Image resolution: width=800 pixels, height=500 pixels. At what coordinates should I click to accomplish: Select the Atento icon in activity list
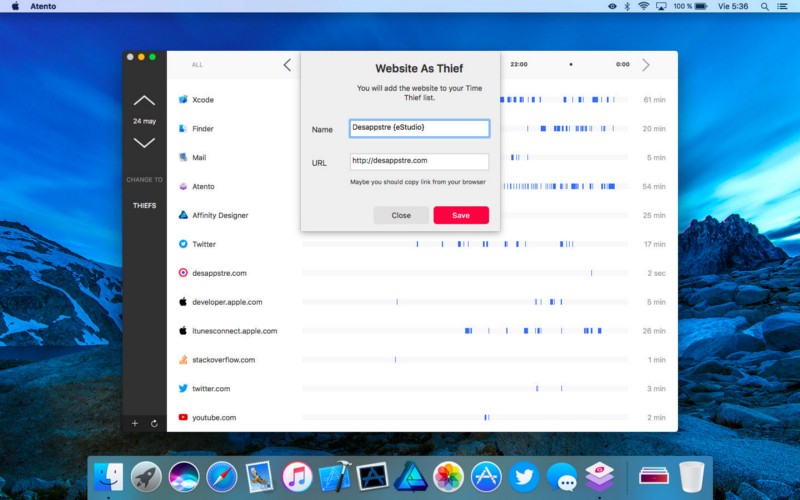[183, 186]
